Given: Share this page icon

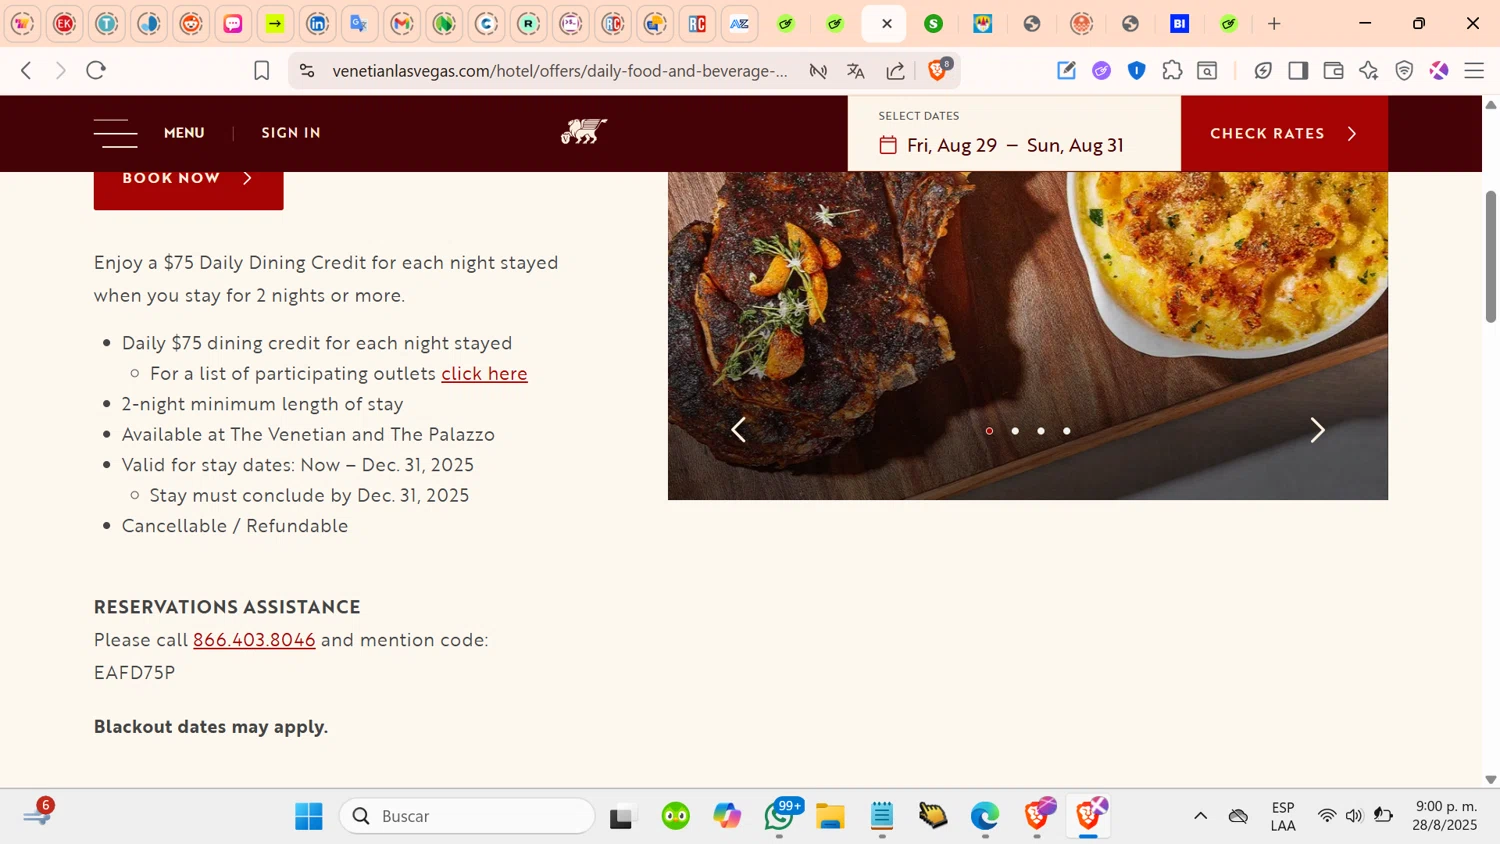Looking at the screenshot, I should coord(896,71).
